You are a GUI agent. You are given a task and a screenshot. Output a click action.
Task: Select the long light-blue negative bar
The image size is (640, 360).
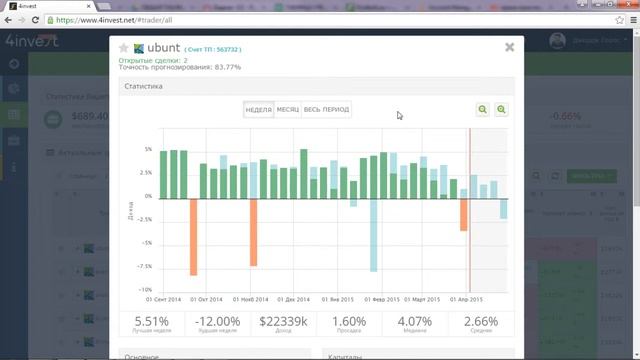(373, 235)
